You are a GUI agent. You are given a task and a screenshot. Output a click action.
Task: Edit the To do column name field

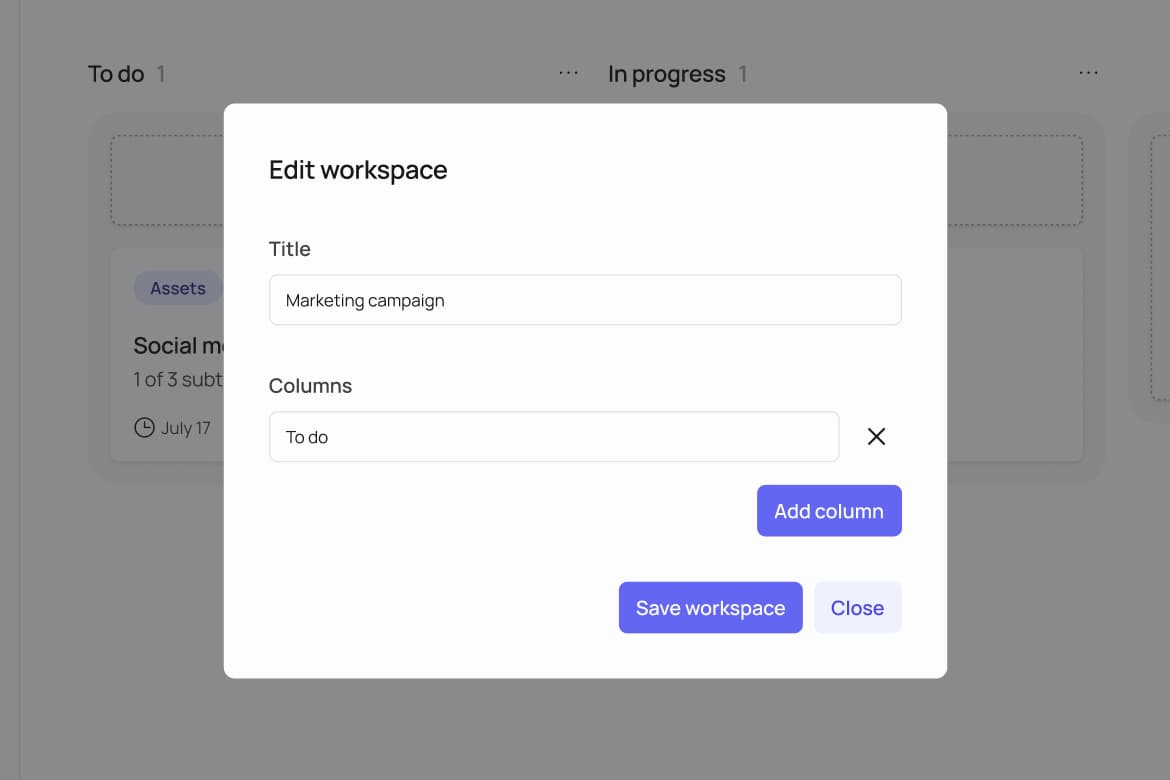point(554,437)
